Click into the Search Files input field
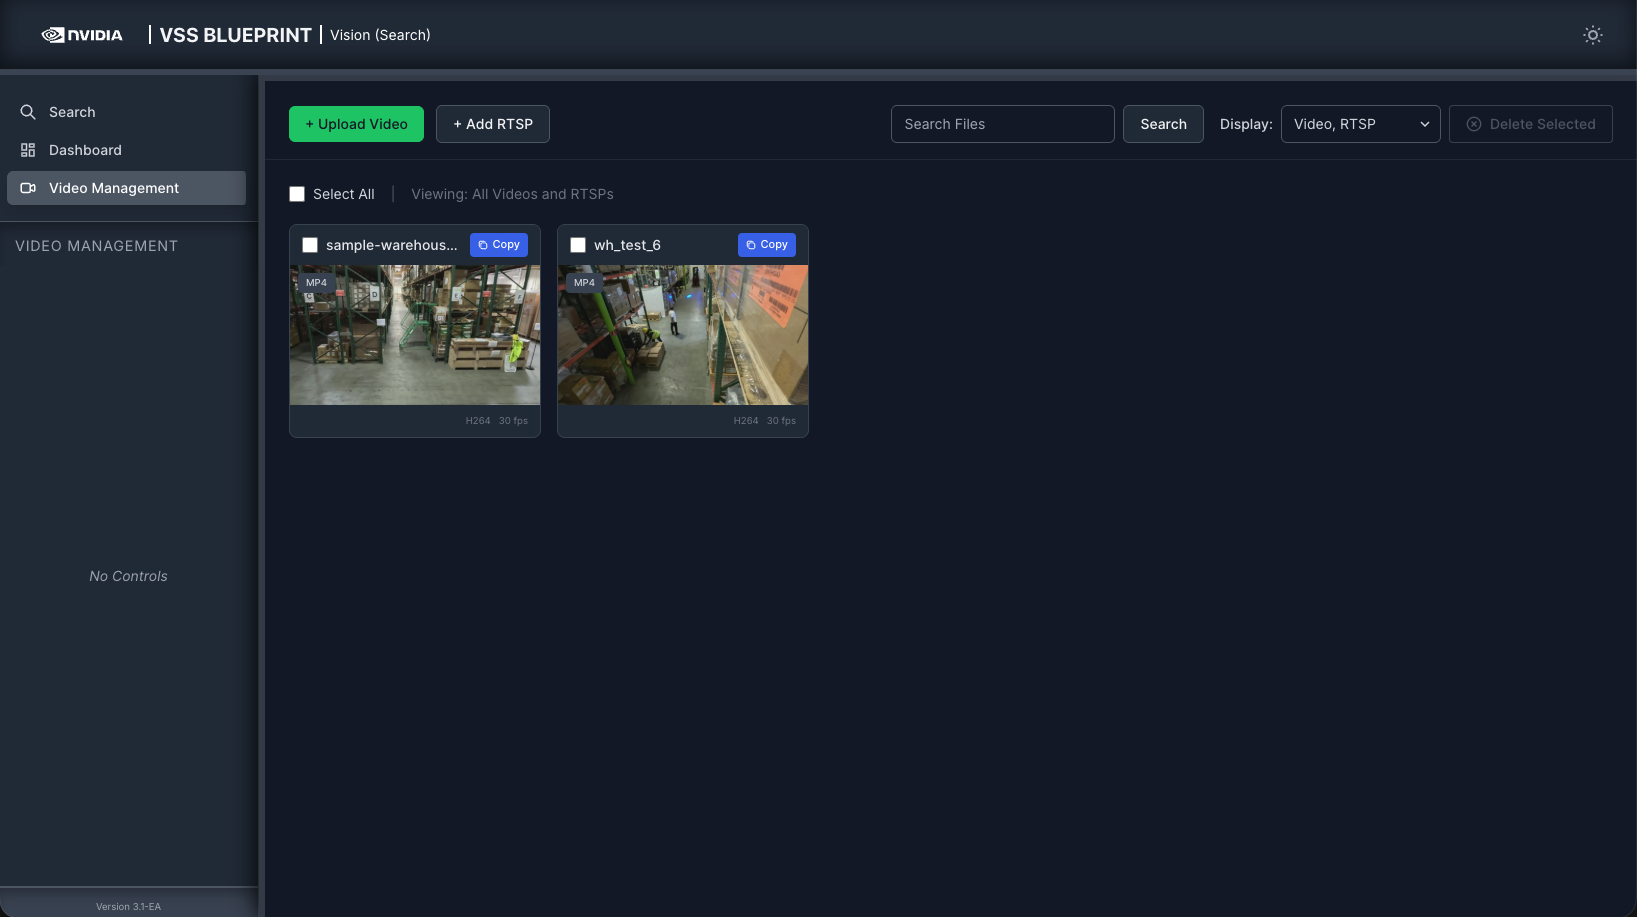 (x=1002, y=124)
